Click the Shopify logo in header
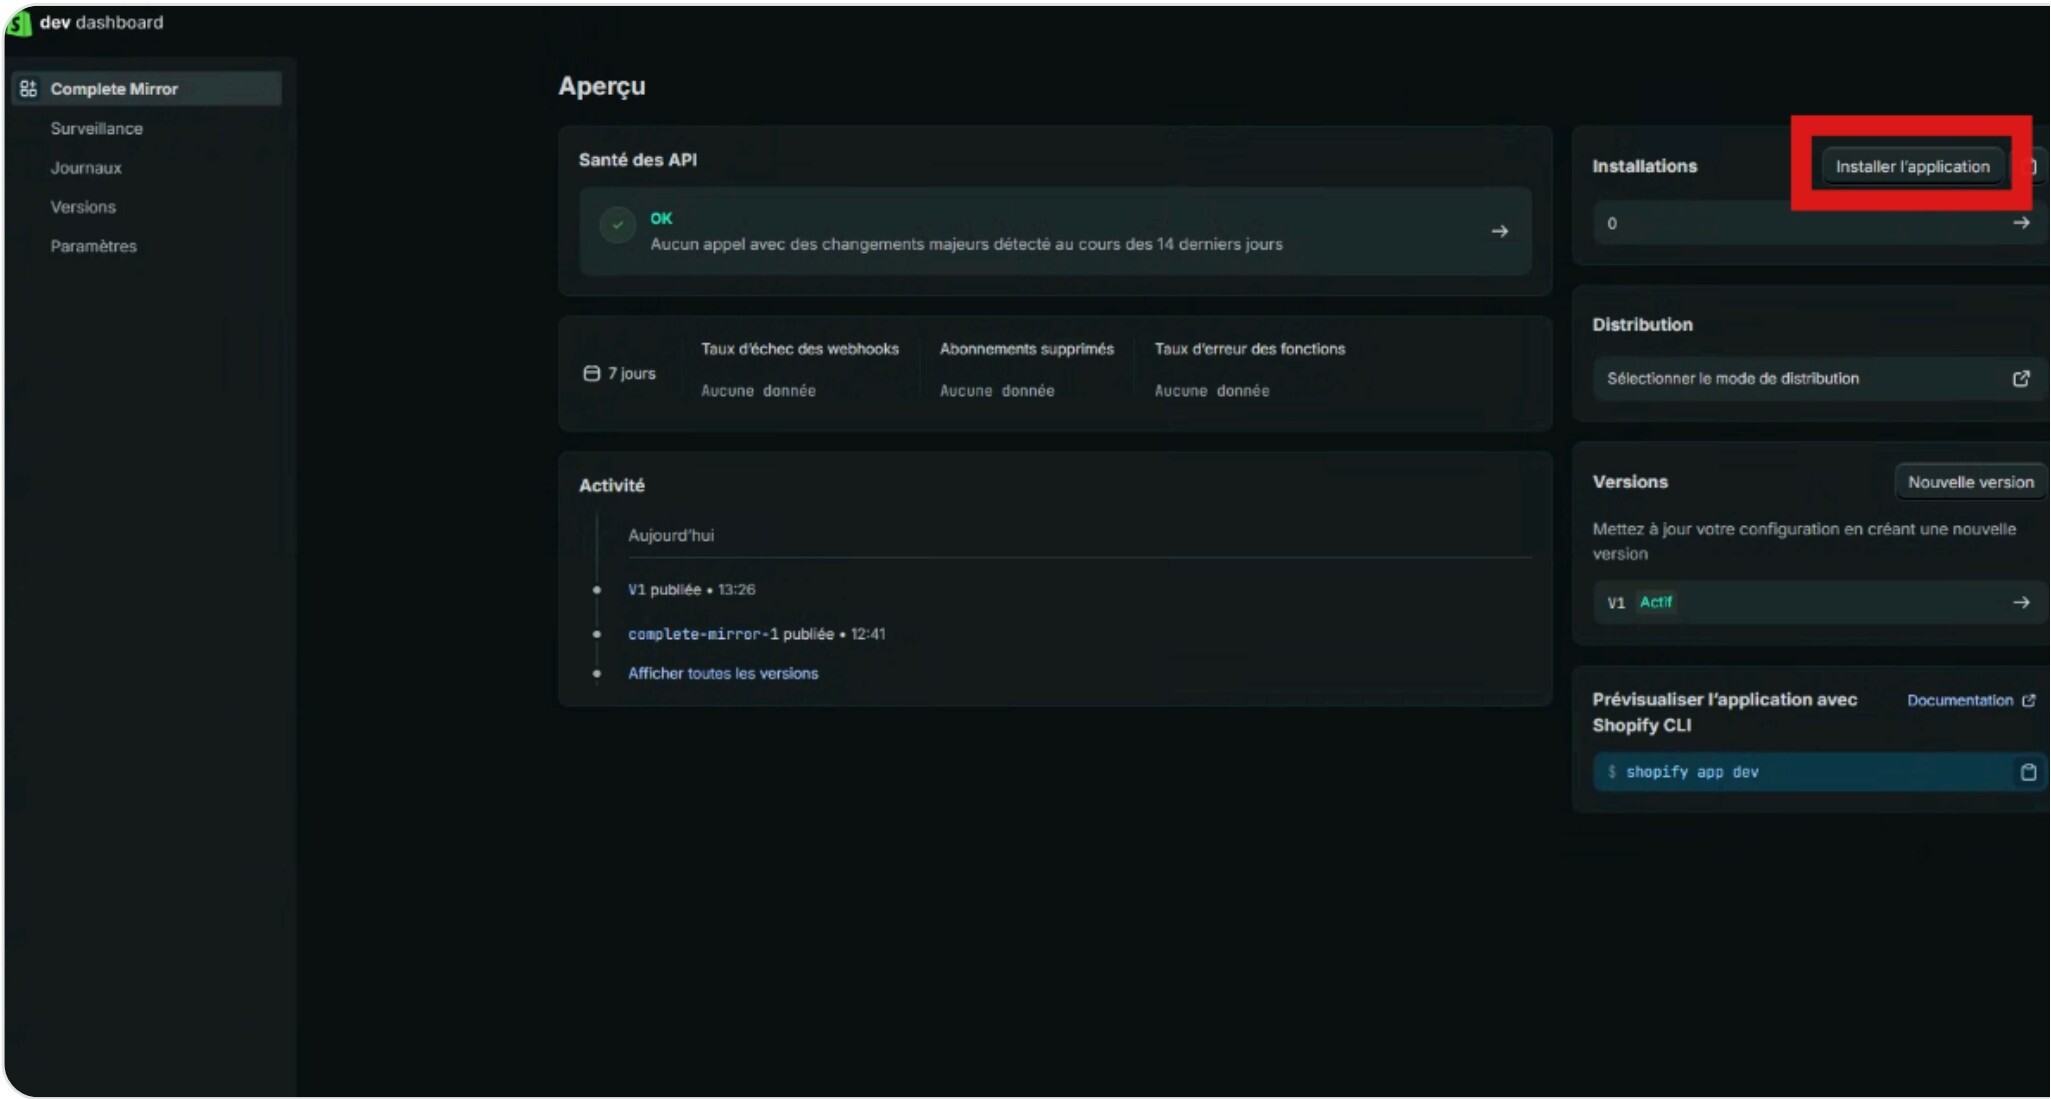2051x1099 pixels. (18, 23)
